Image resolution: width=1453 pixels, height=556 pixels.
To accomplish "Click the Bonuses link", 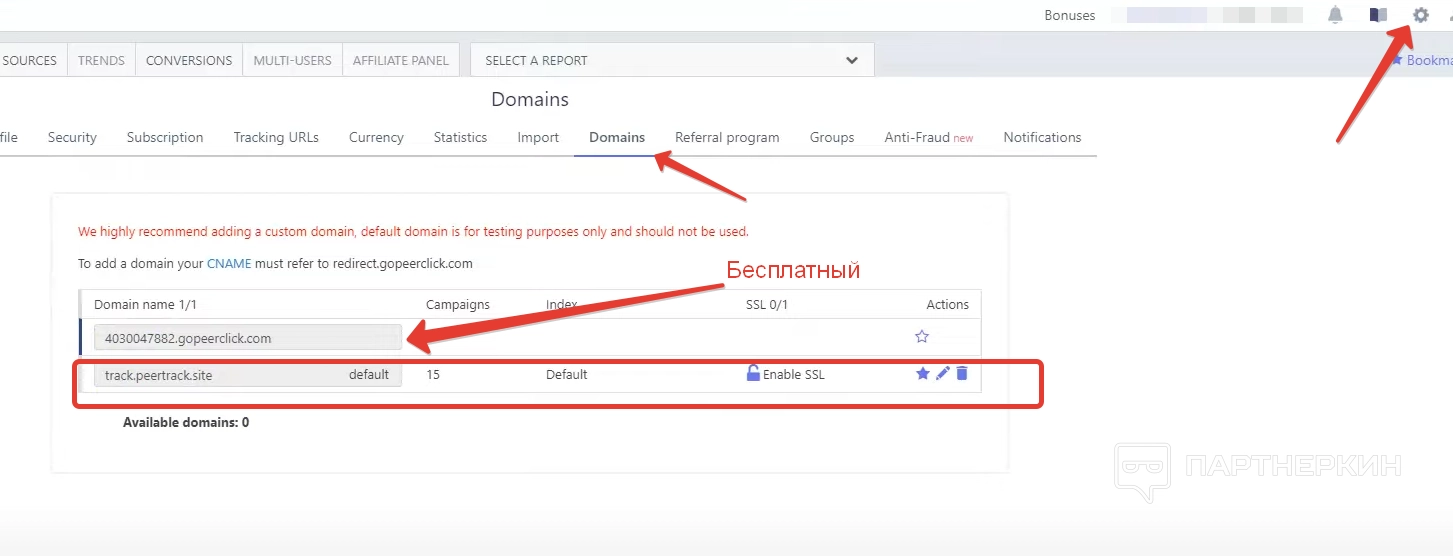I will (1070, 15).
